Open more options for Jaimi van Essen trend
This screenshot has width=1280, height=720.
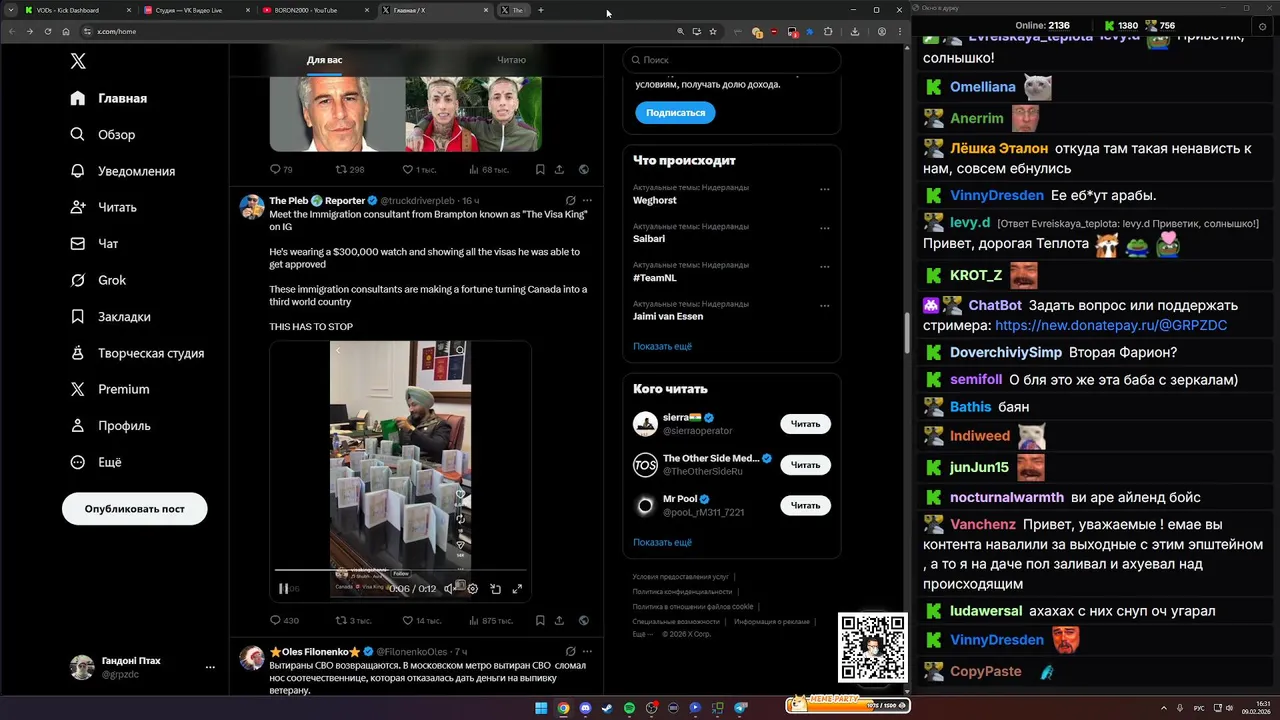tap(824, 305)
